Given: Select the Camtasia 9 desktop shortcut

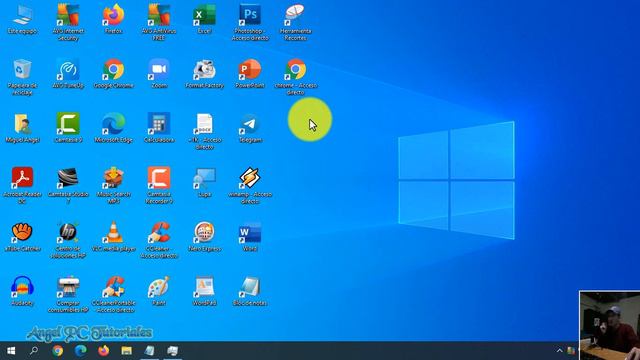Looking at the screenshot, I should [x=68, y=128].
